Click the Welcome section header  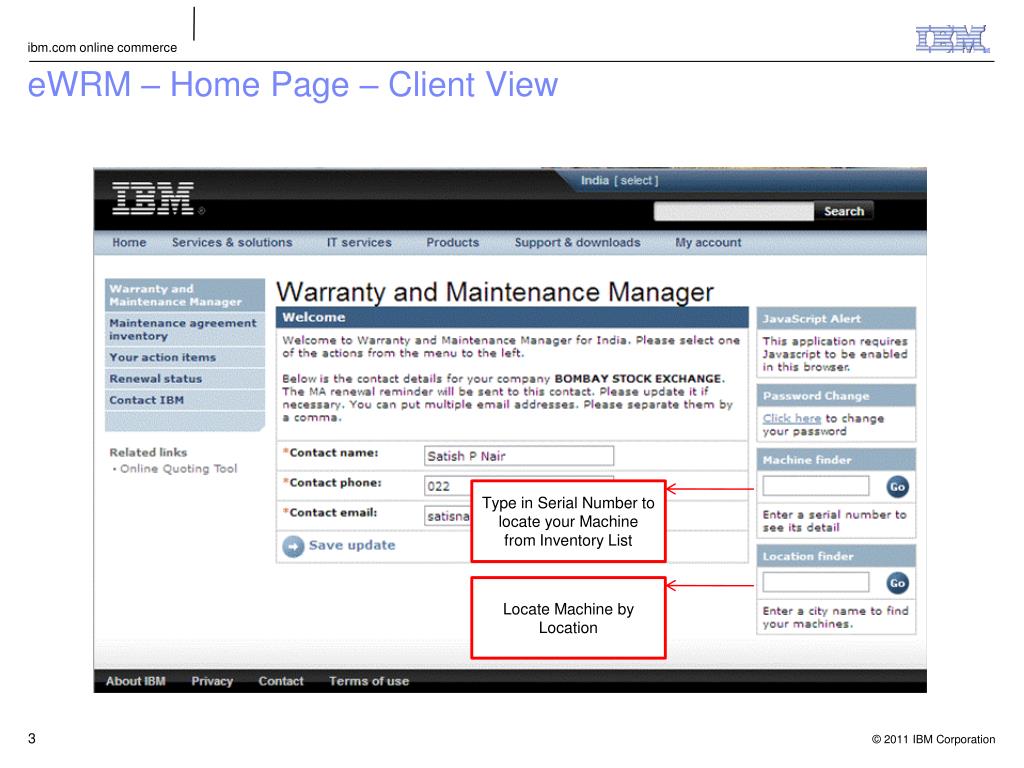(512, 317)
